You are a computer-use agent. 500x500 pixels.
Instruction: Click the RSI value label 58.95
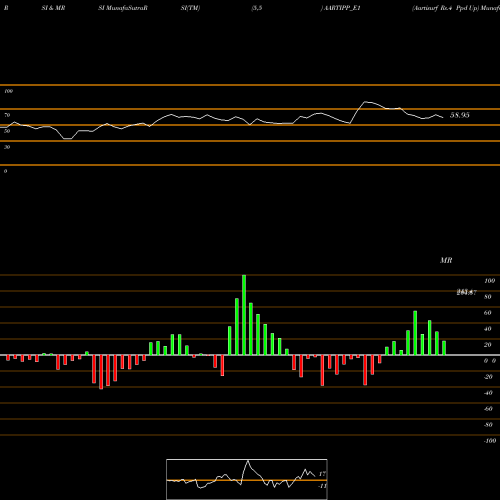coord(460,115)
